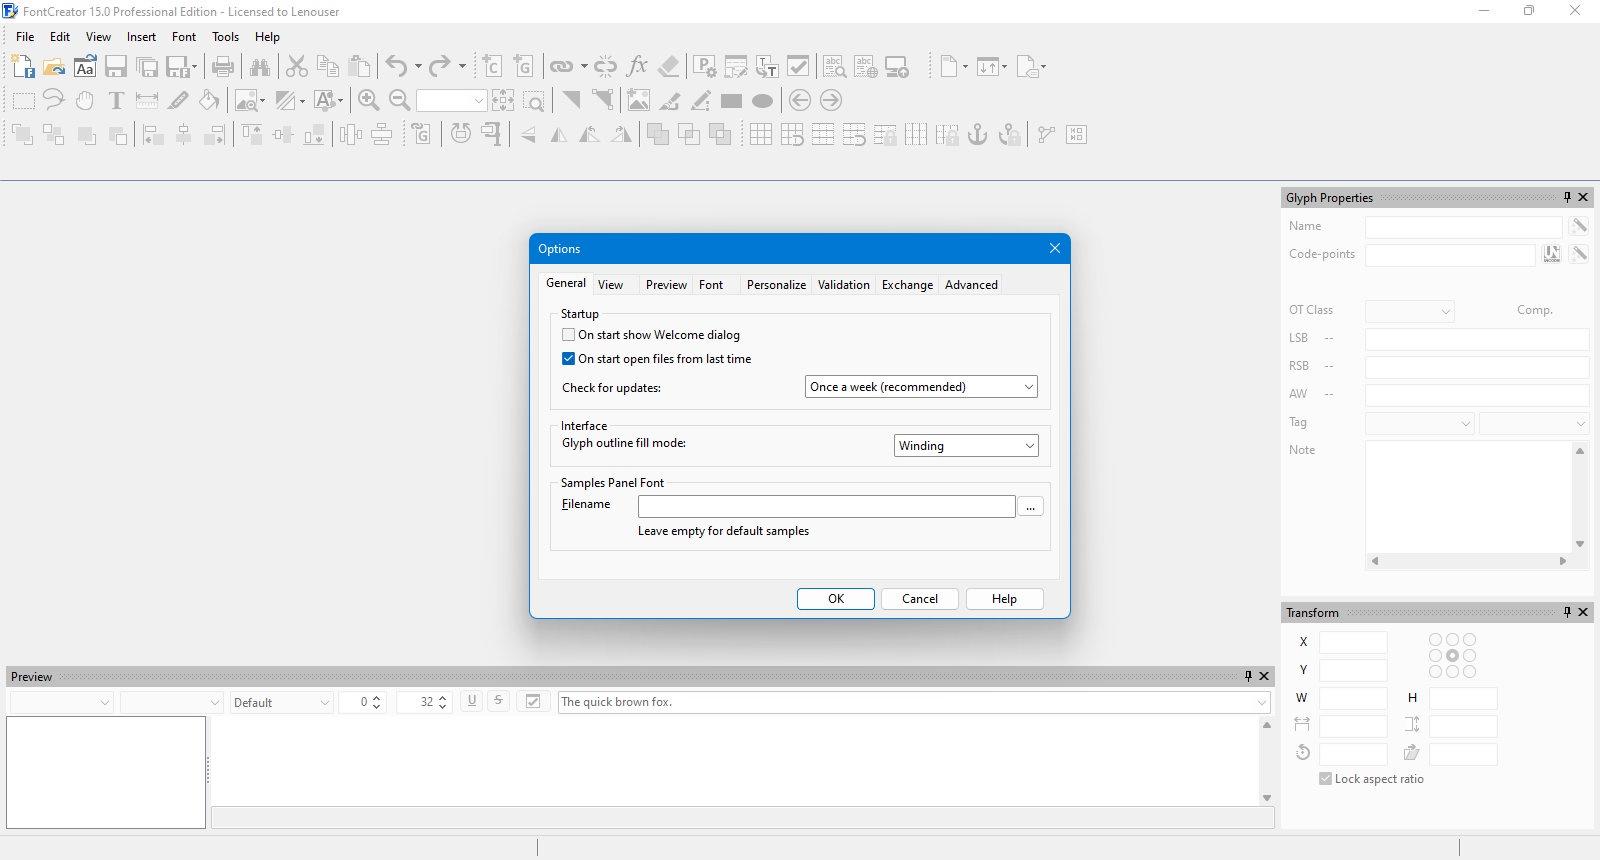
Task: Click the Previous glyph left-arrow icon
Action: (799, 100)
